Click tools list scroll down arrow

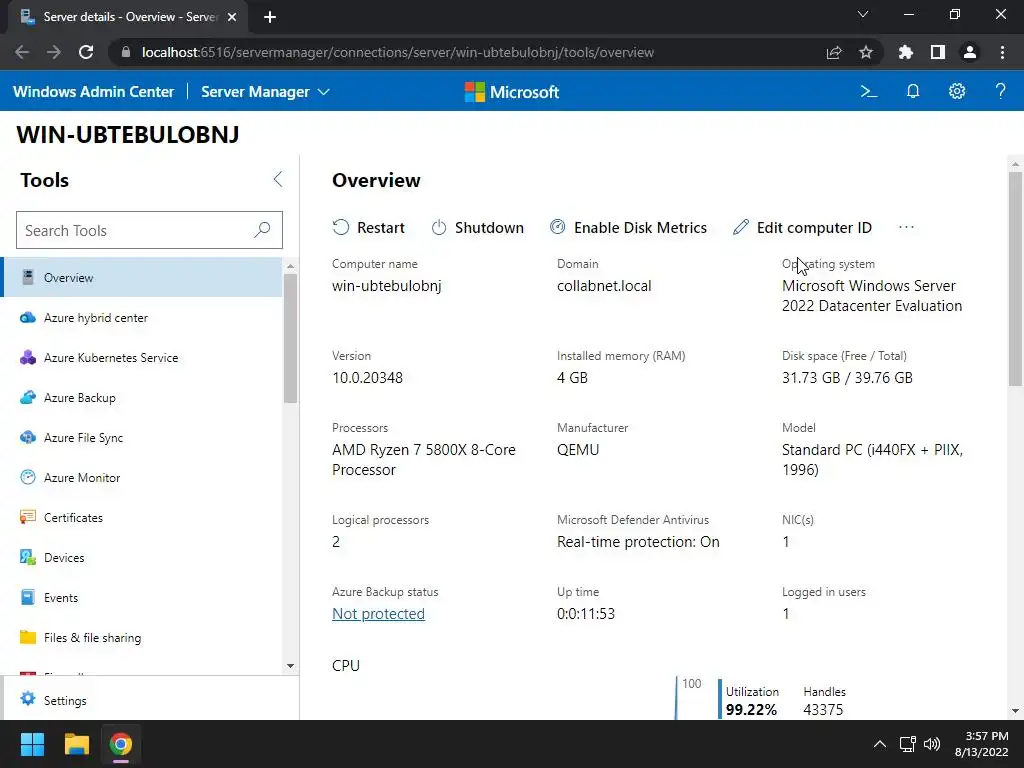291,666
